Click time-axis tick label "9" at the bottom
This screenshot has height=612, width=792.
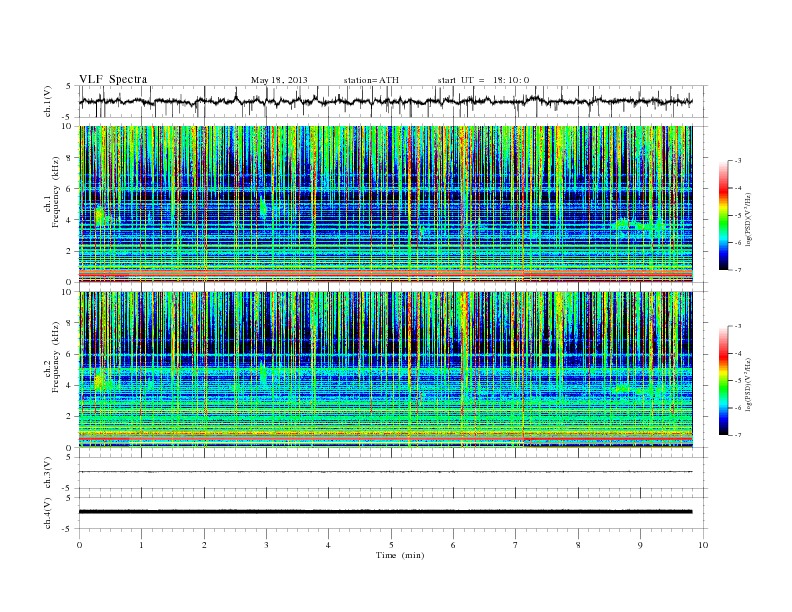point(640,545)
